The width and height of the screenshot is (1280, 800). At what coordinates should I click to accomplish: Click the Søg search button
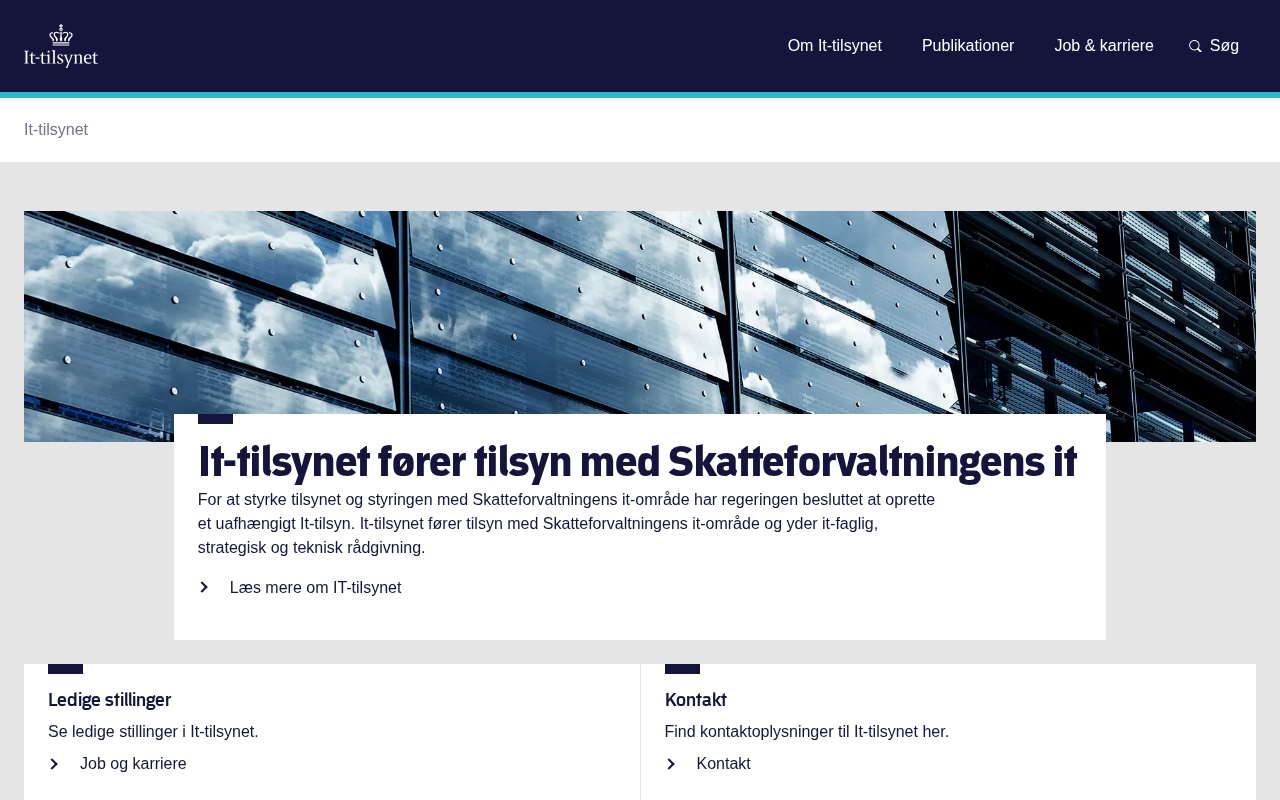[x=1214, y=46]
